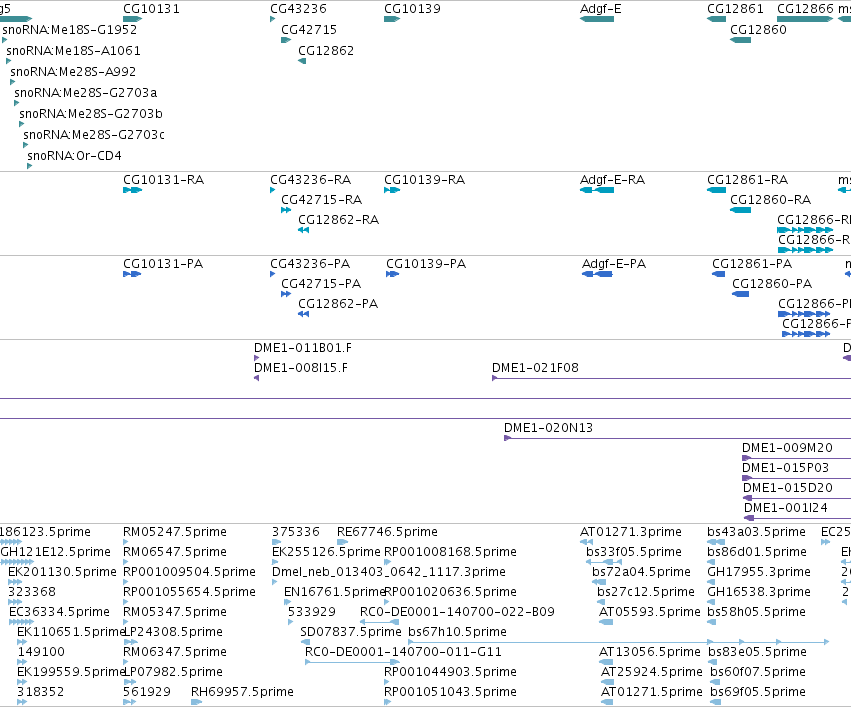Select snoRNA:Me28S-G2703a label
This screenshot has width=851, height=707.
(x=86, y=93)
